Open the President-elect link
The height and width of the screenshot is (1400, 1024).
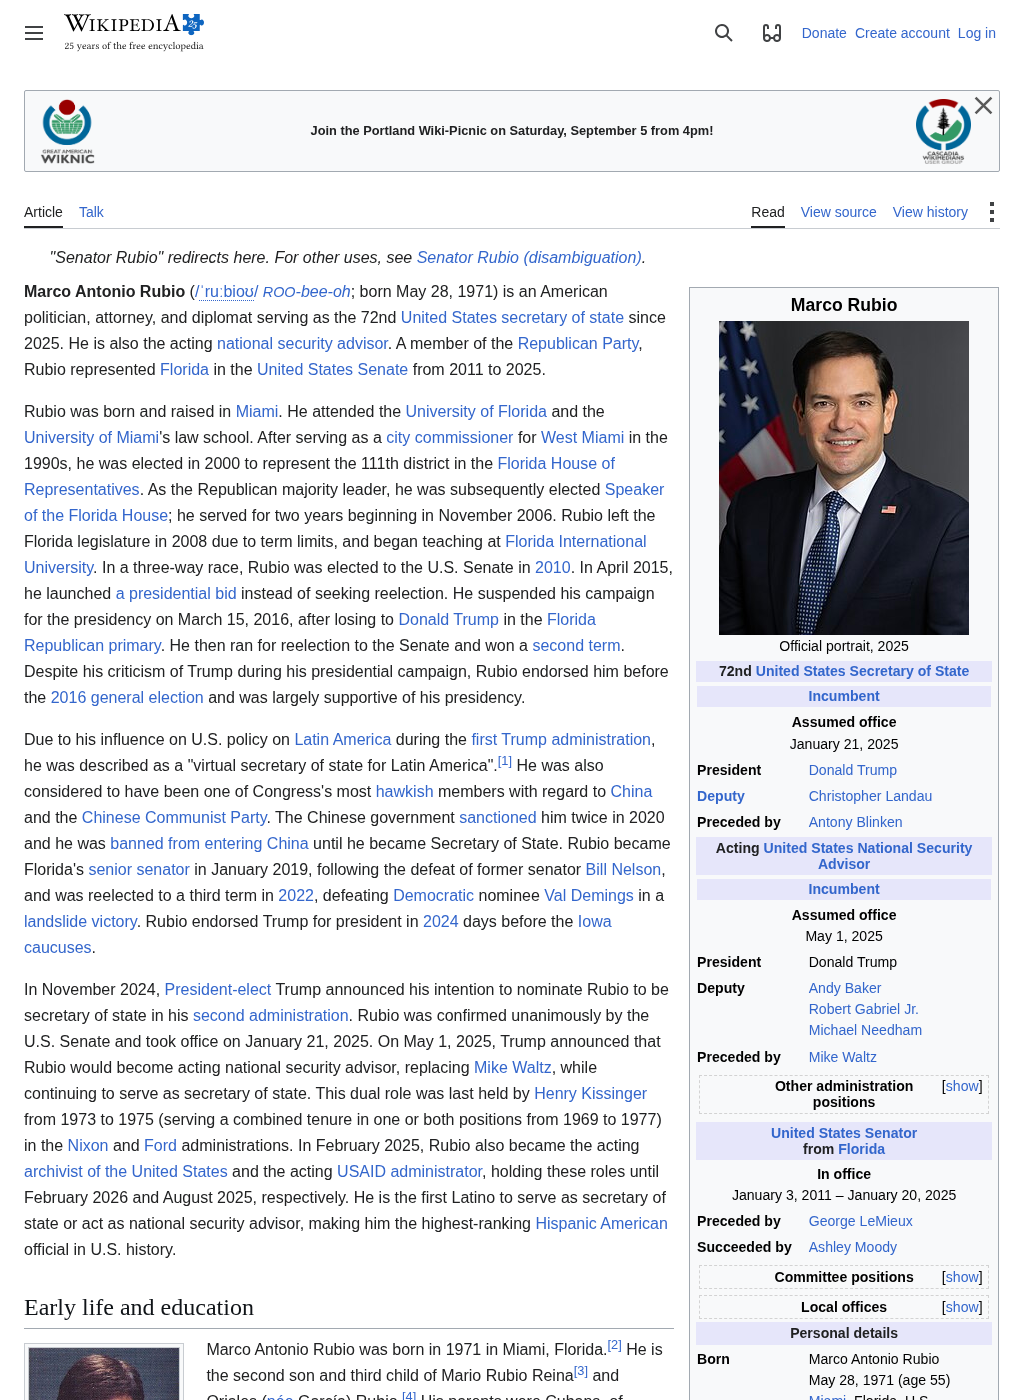click(x=218, y=989)
